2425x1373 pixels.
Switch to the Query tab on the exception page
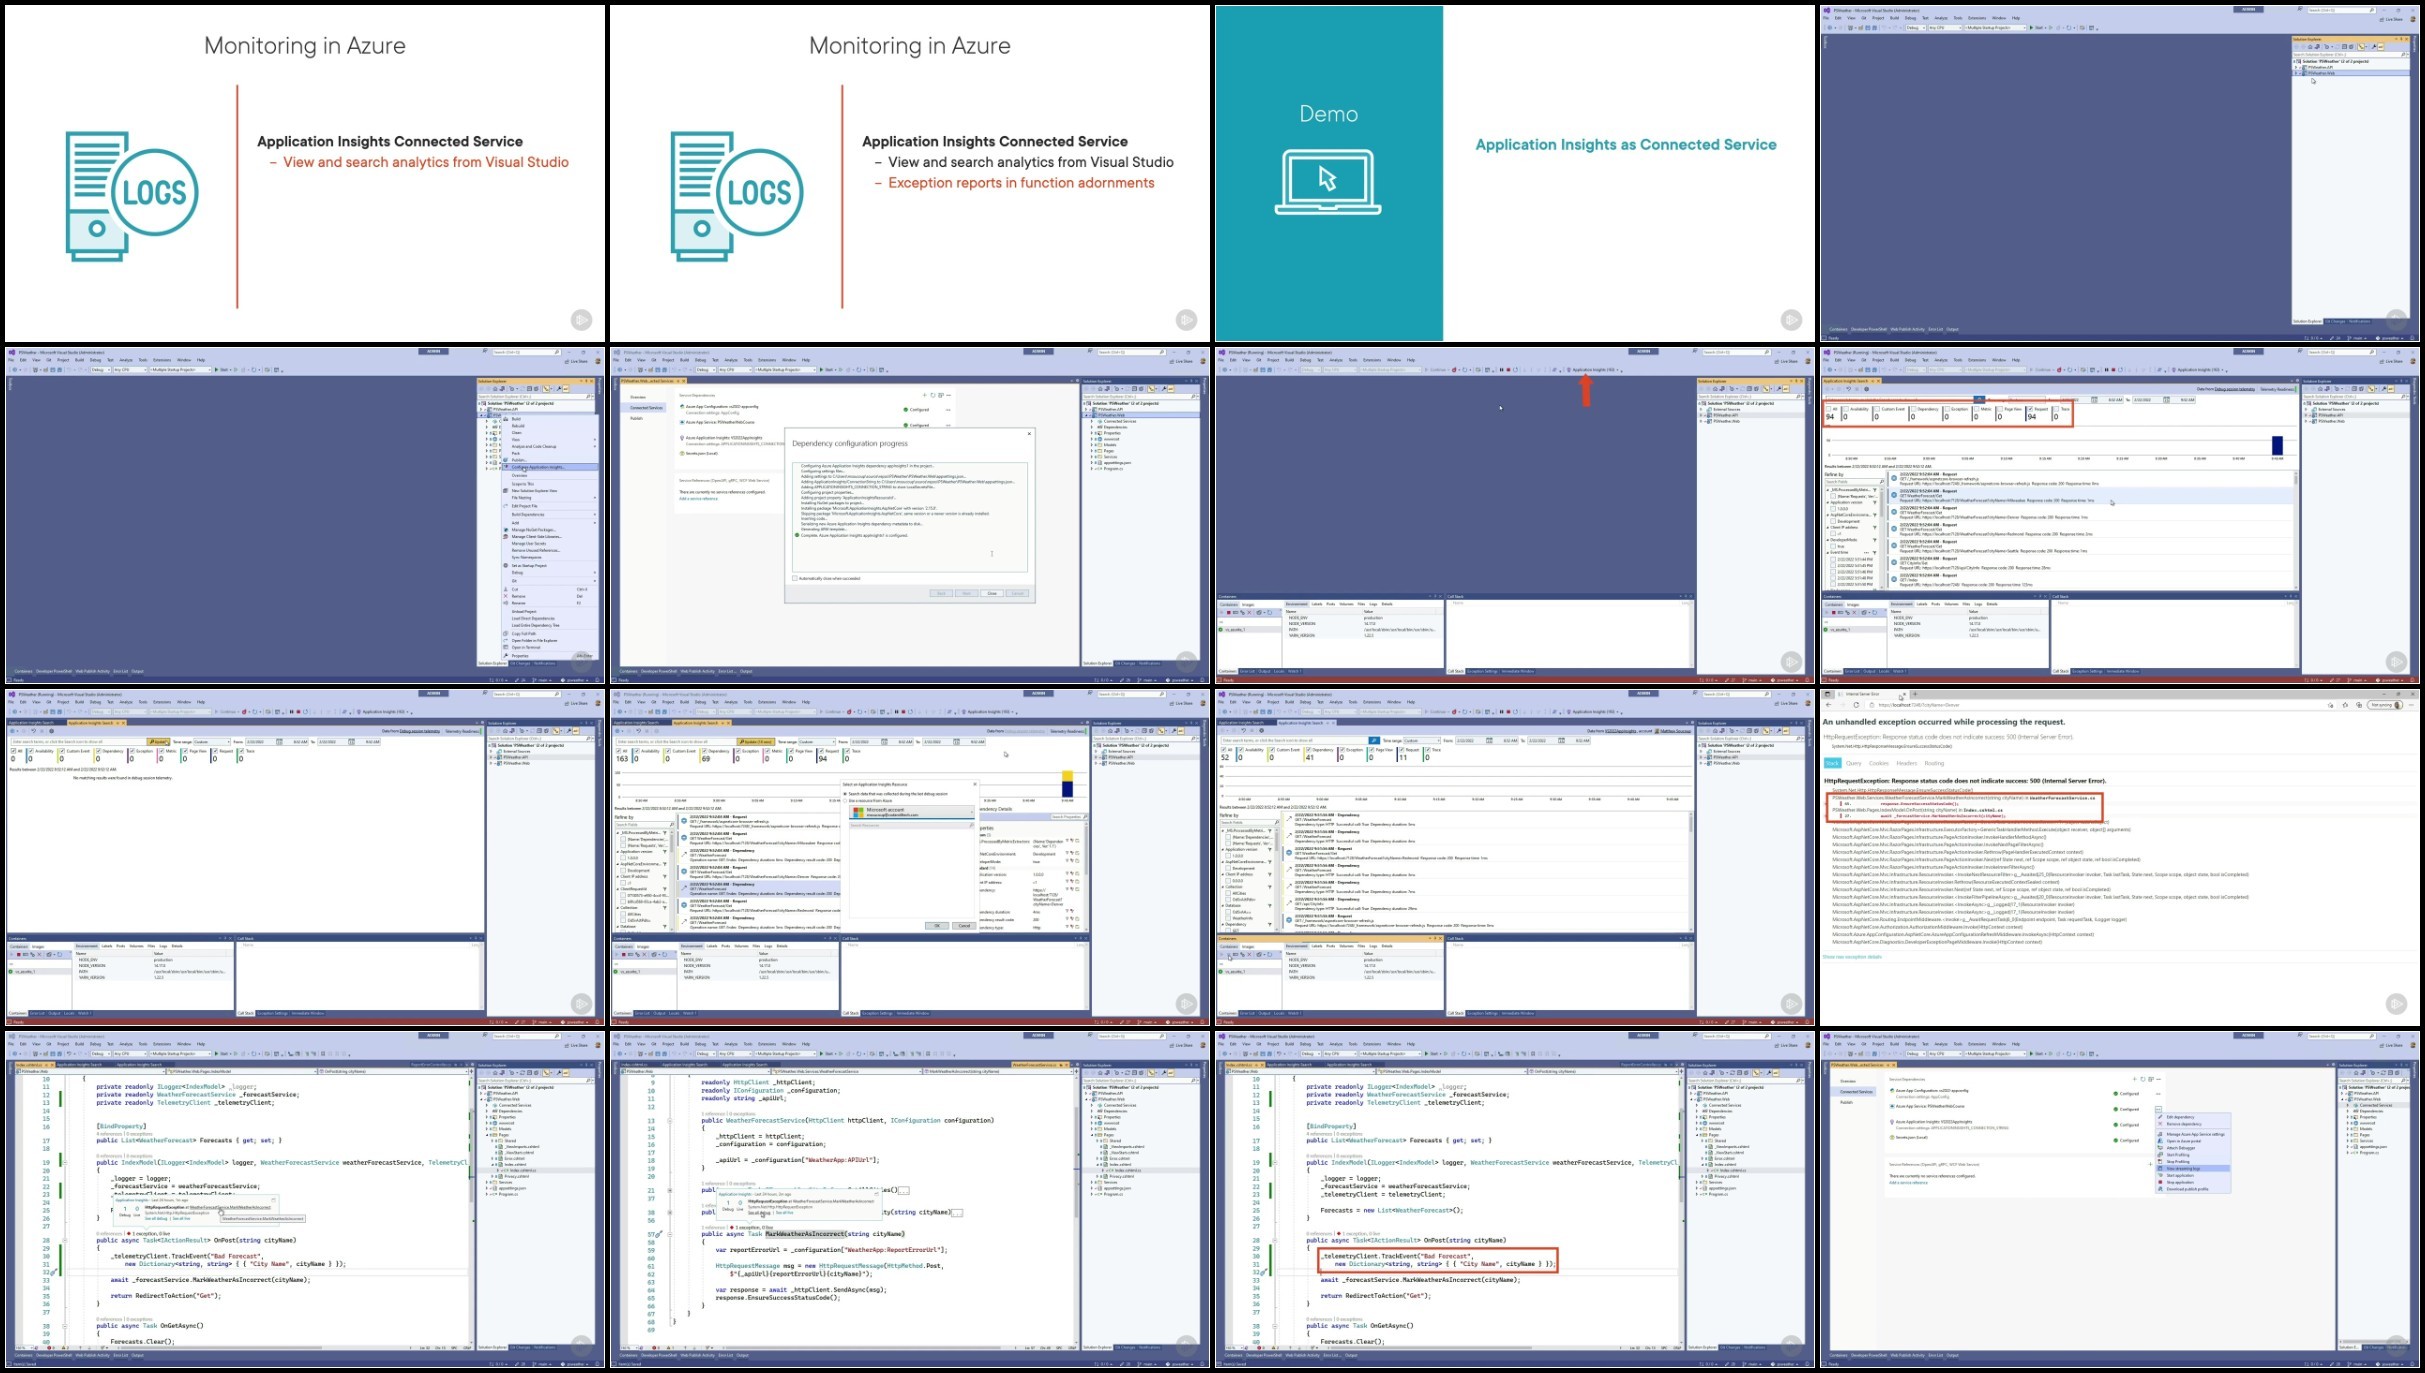[1854, 763]
